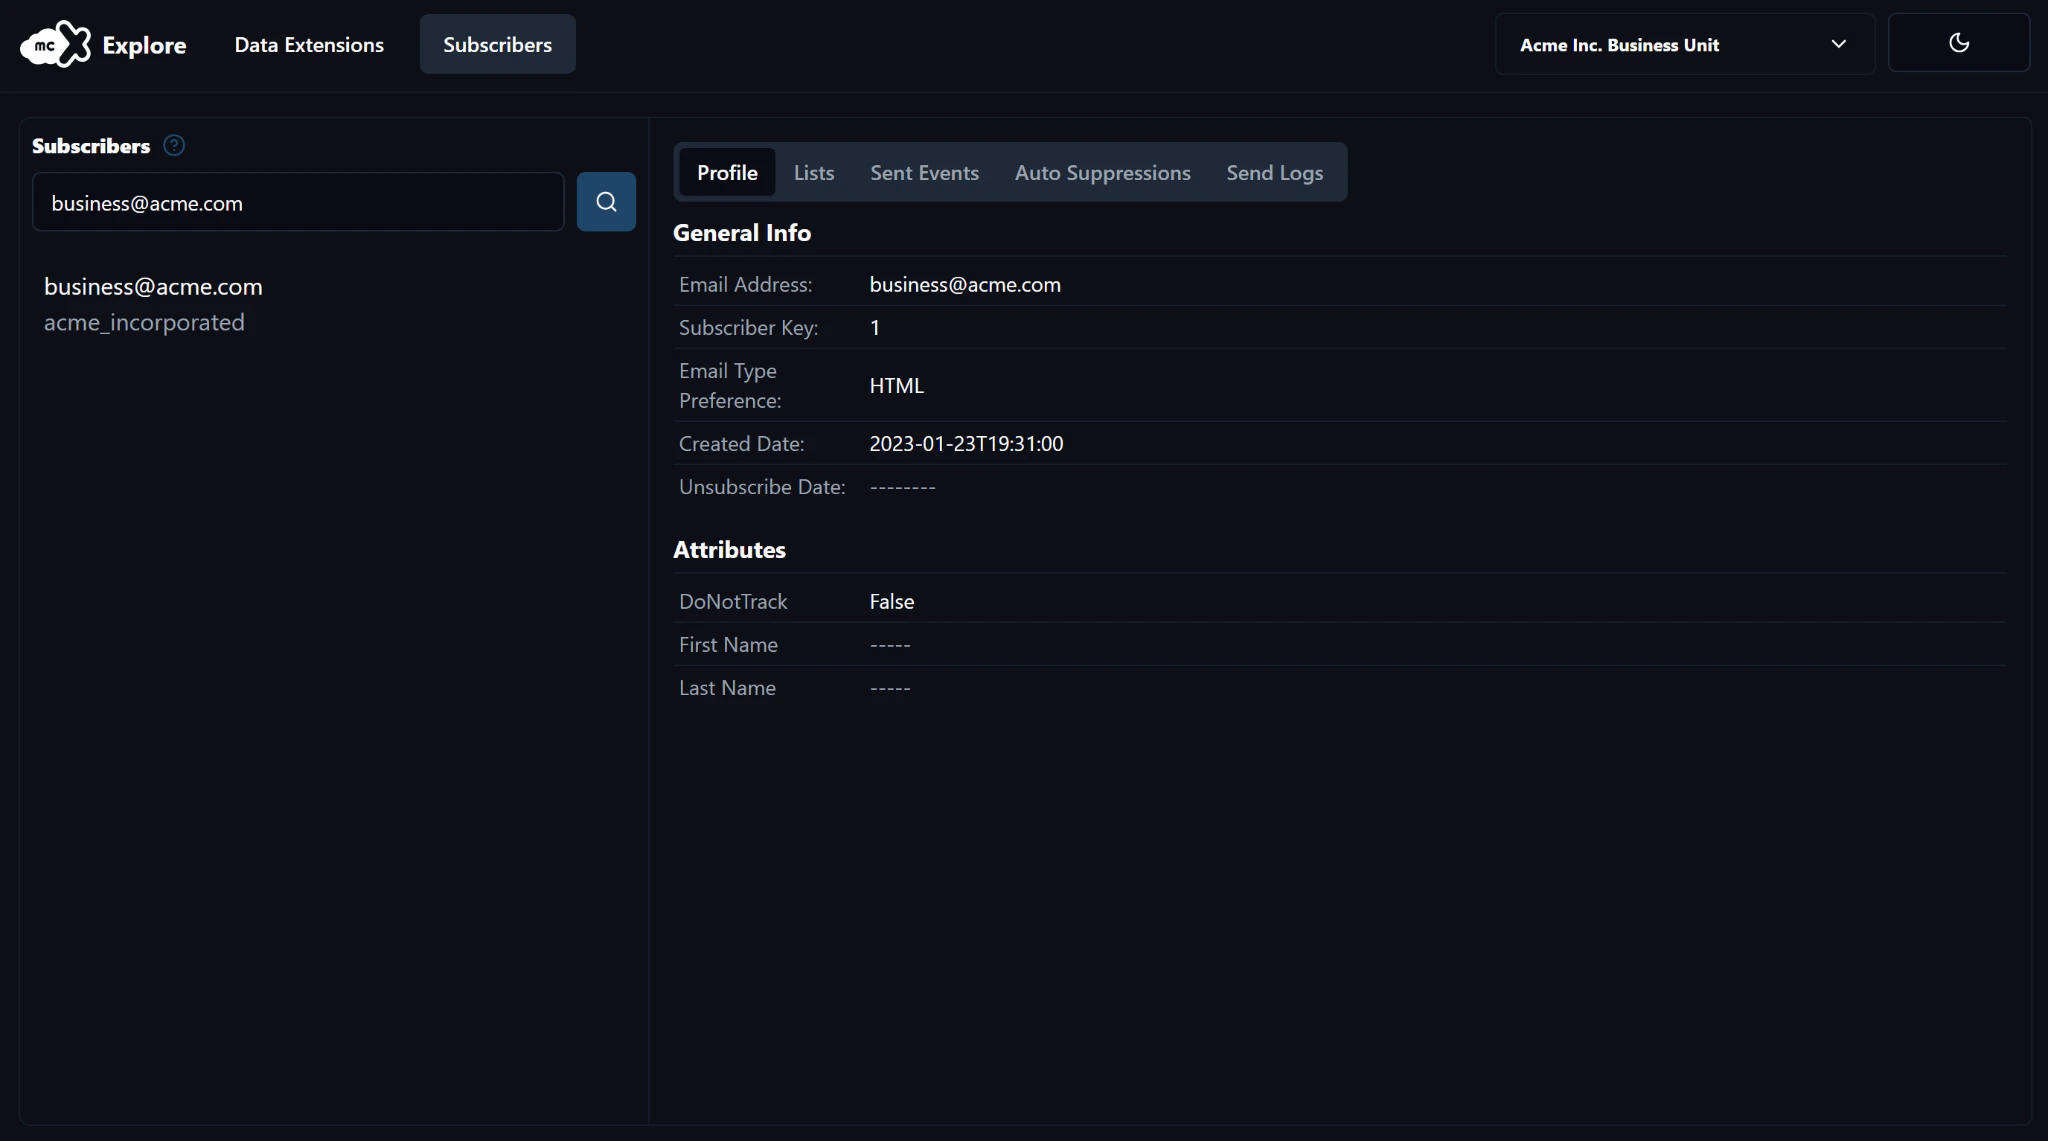Viewport: 2048px width, 1141px height.
Task: Switch to the Lists tab
Action: (814, 173)
